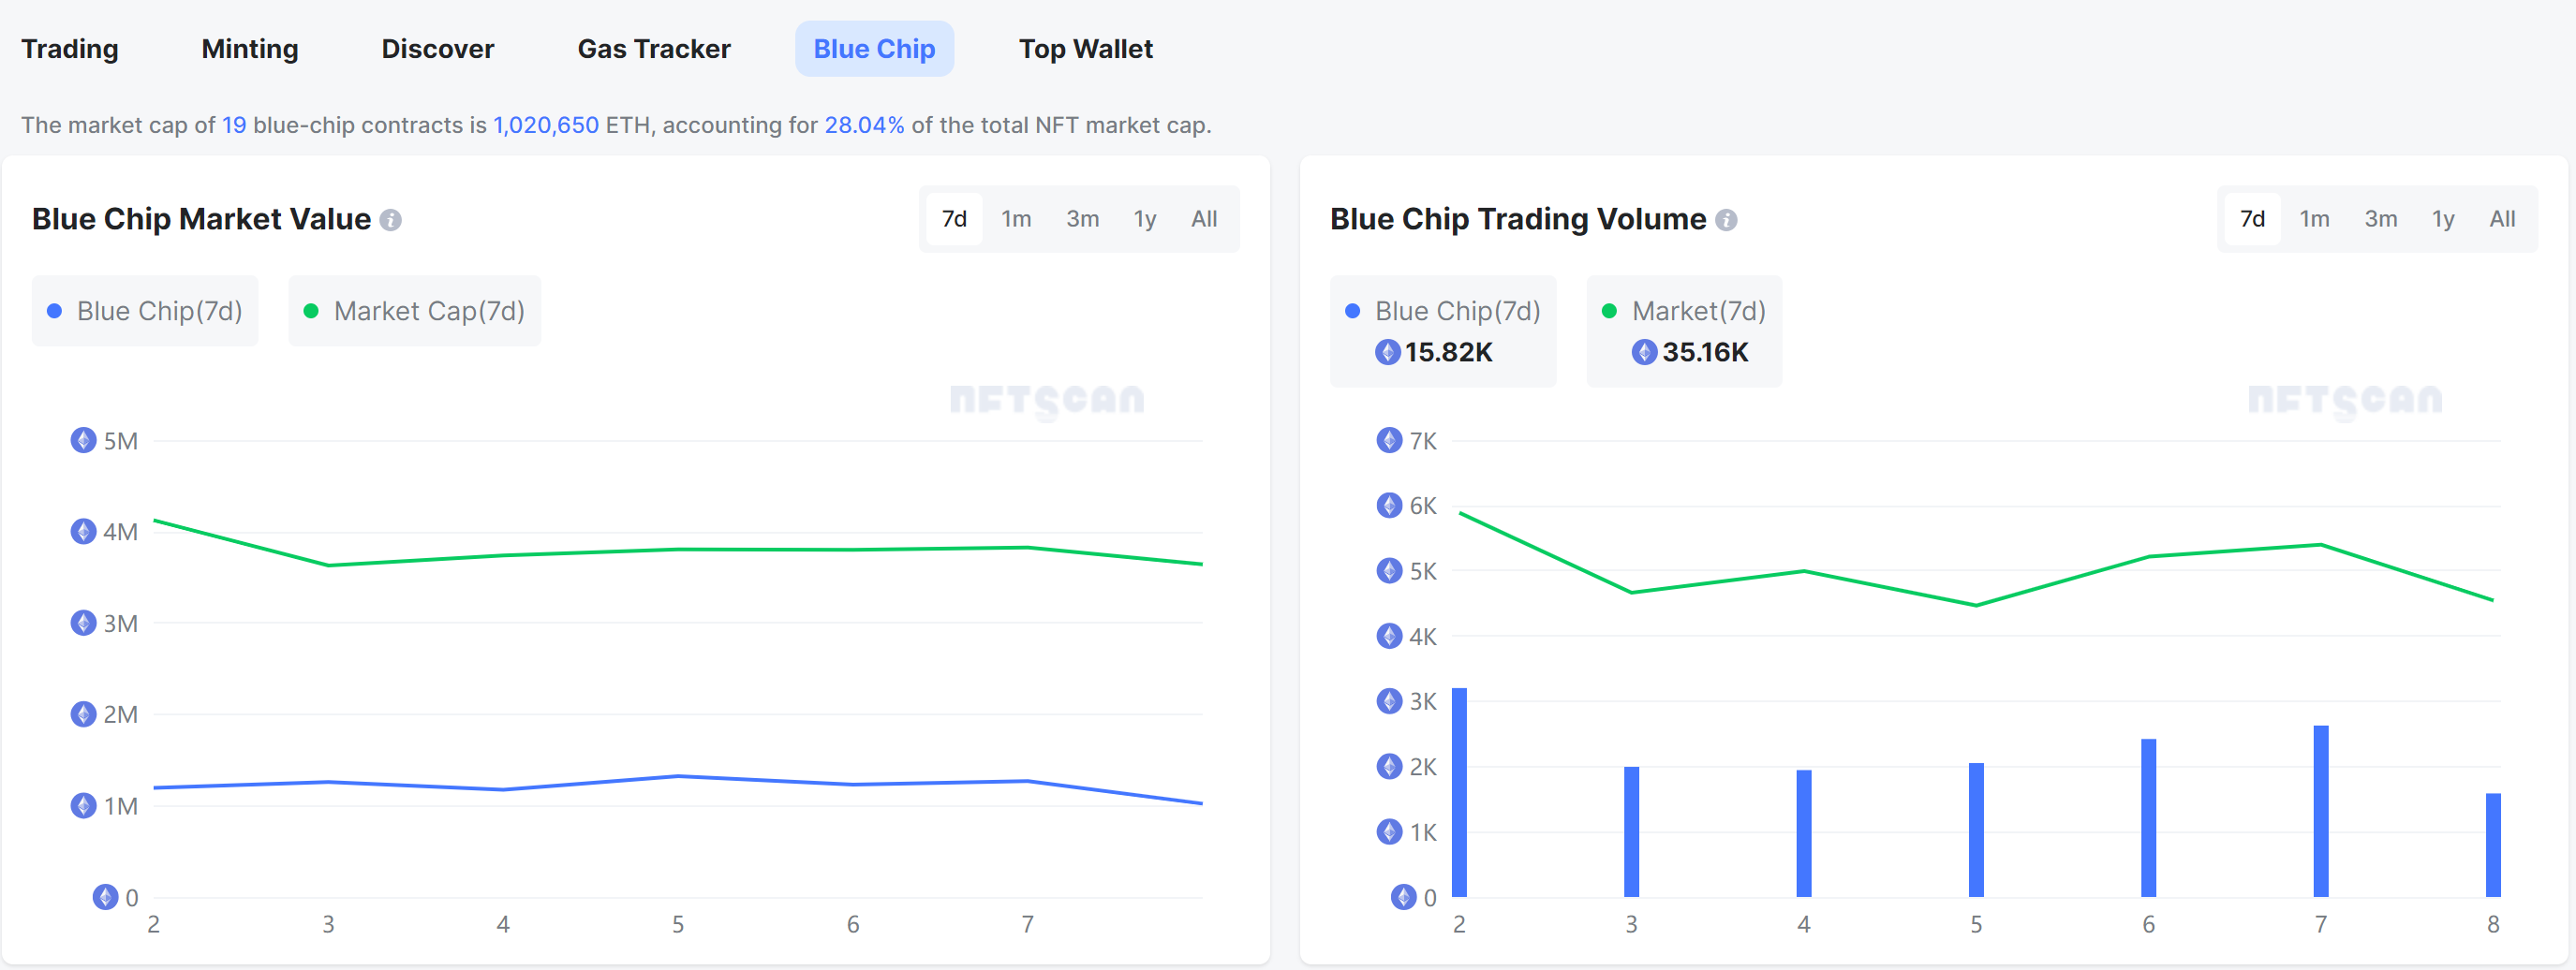The width and height of the screenshot is (2576, 970).
Task: Click the blue legend dot for Blue Chip(7d) volume
Action: [1352, 311]
